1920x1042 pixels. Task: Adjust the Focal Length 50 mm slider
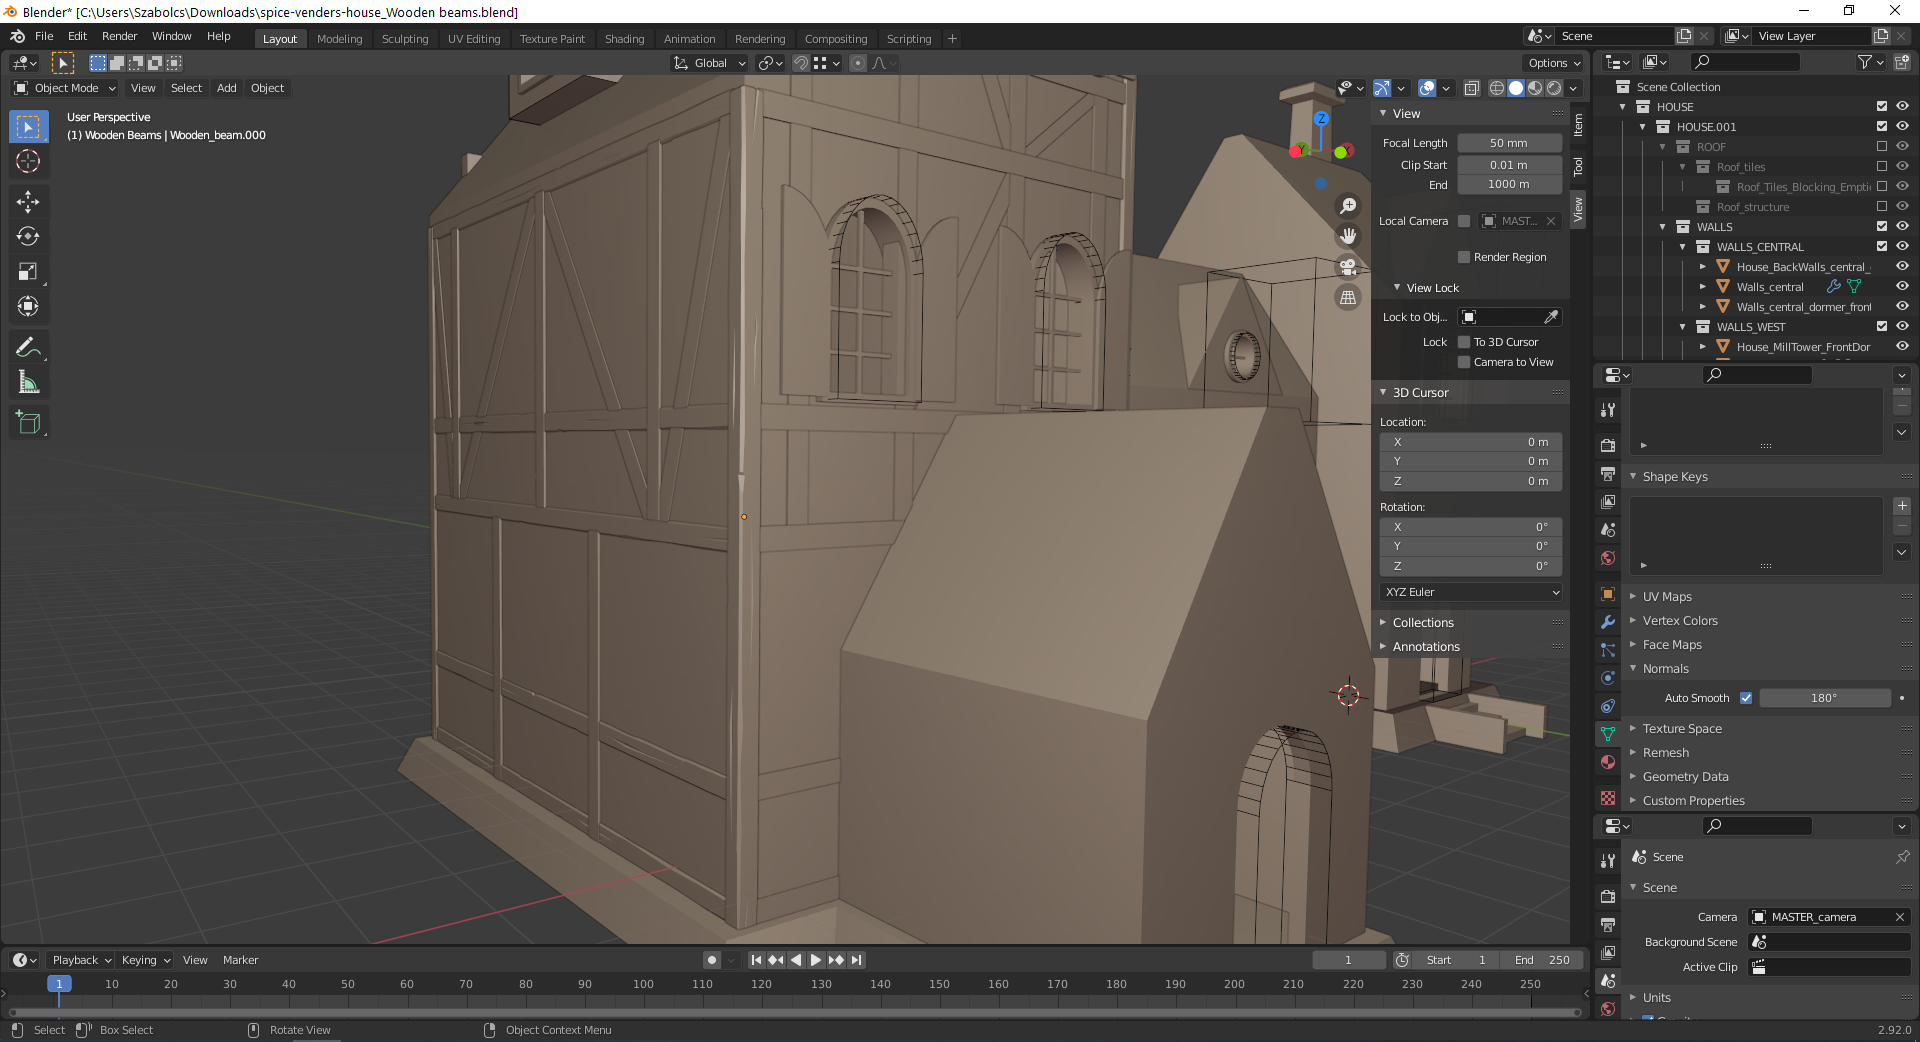(1508, 143)
